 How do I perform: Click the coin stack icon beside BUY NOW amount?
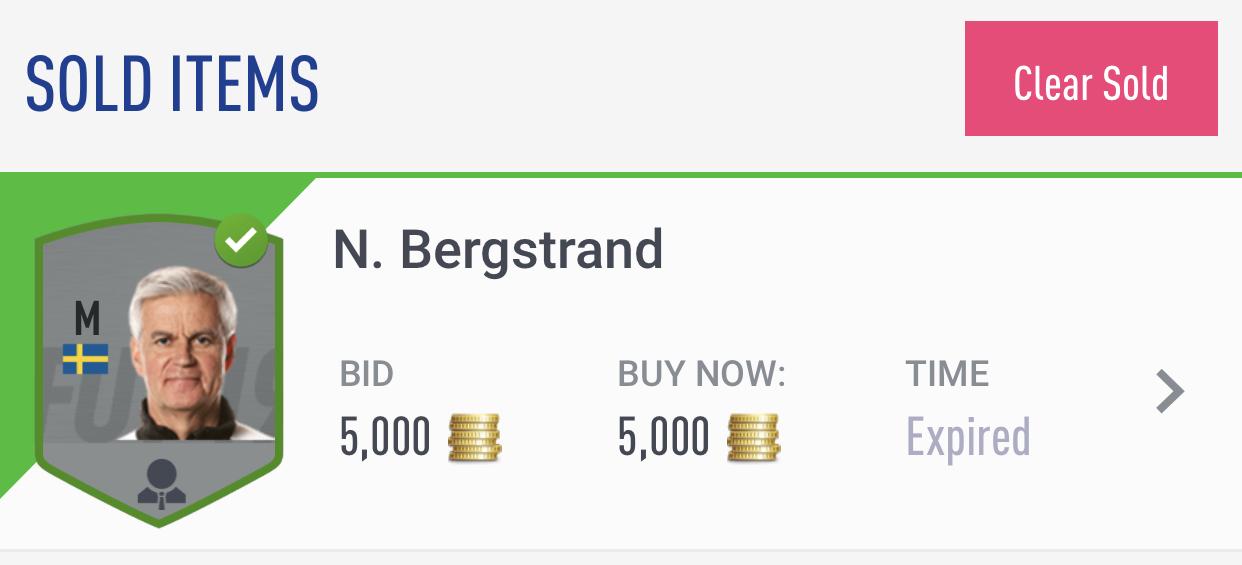pos(753,437)
